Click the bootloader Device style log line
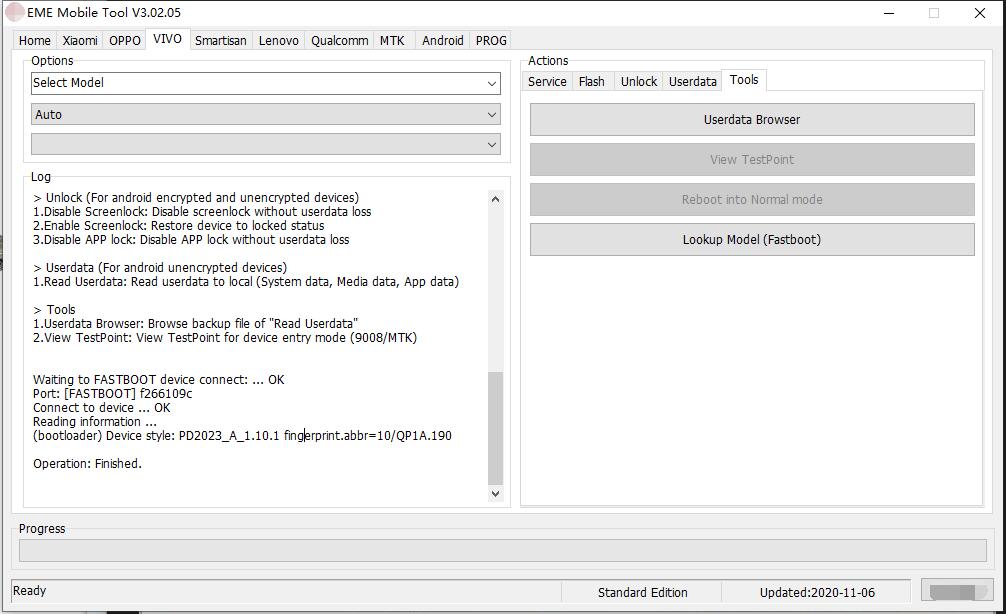Screen dimensions: 1006x614 click(x=242, y=436)
